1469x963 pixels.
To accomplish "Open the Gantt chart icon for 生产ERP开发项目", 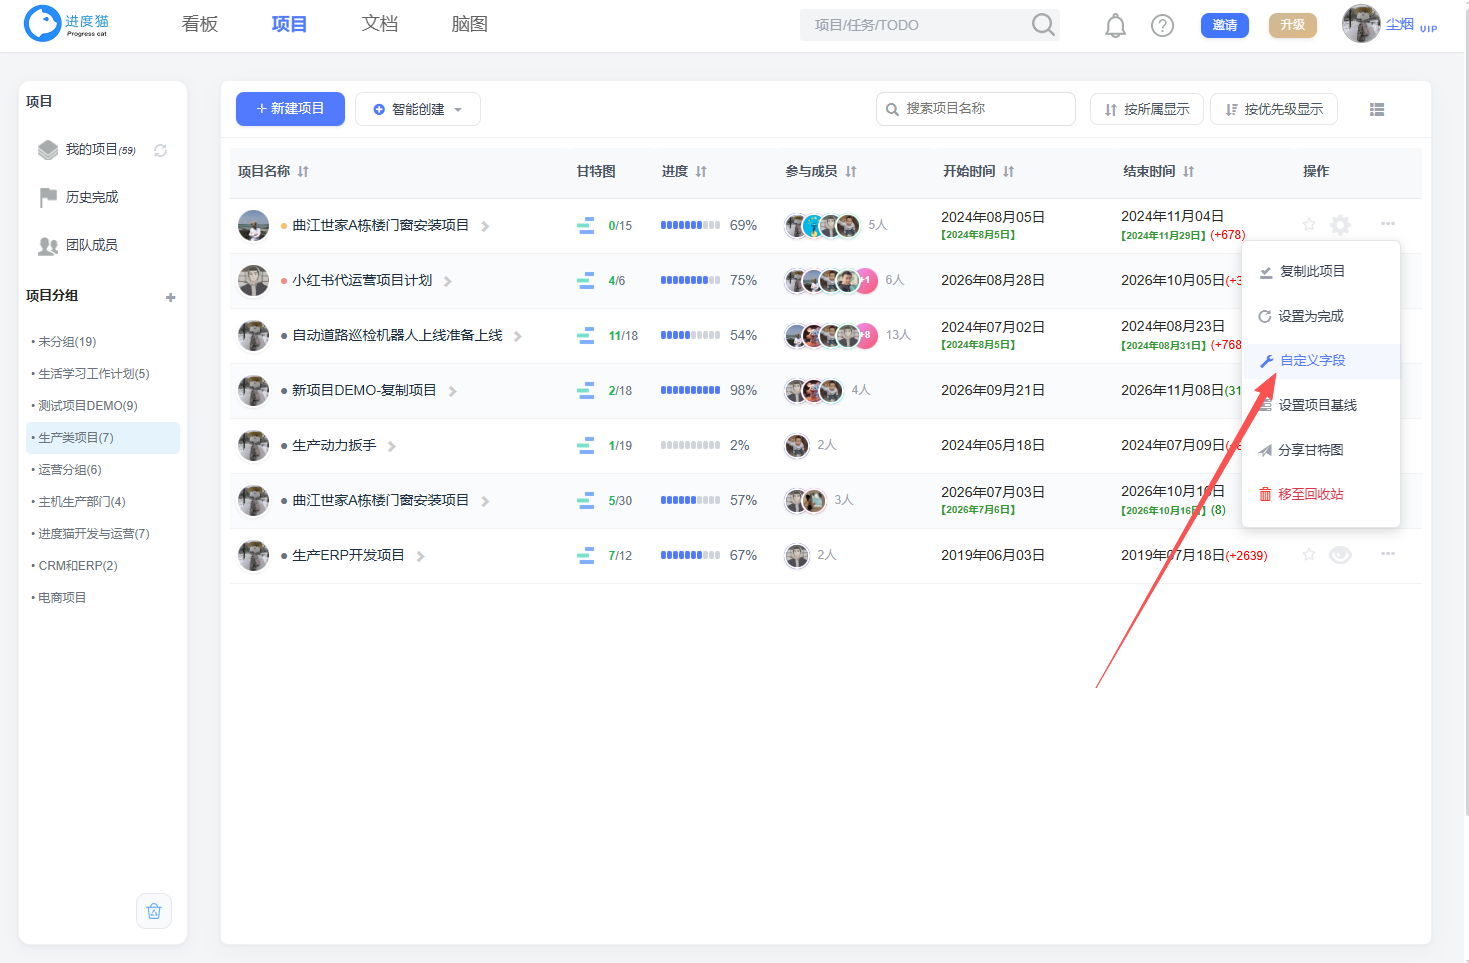I will 585,556.
